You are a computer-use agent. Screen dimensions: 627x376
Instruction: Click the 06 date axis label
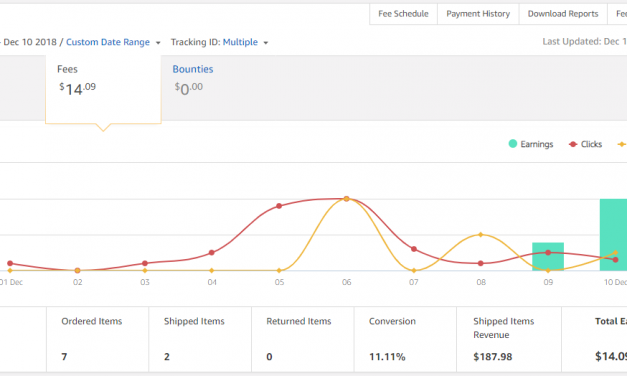[346, 282]
